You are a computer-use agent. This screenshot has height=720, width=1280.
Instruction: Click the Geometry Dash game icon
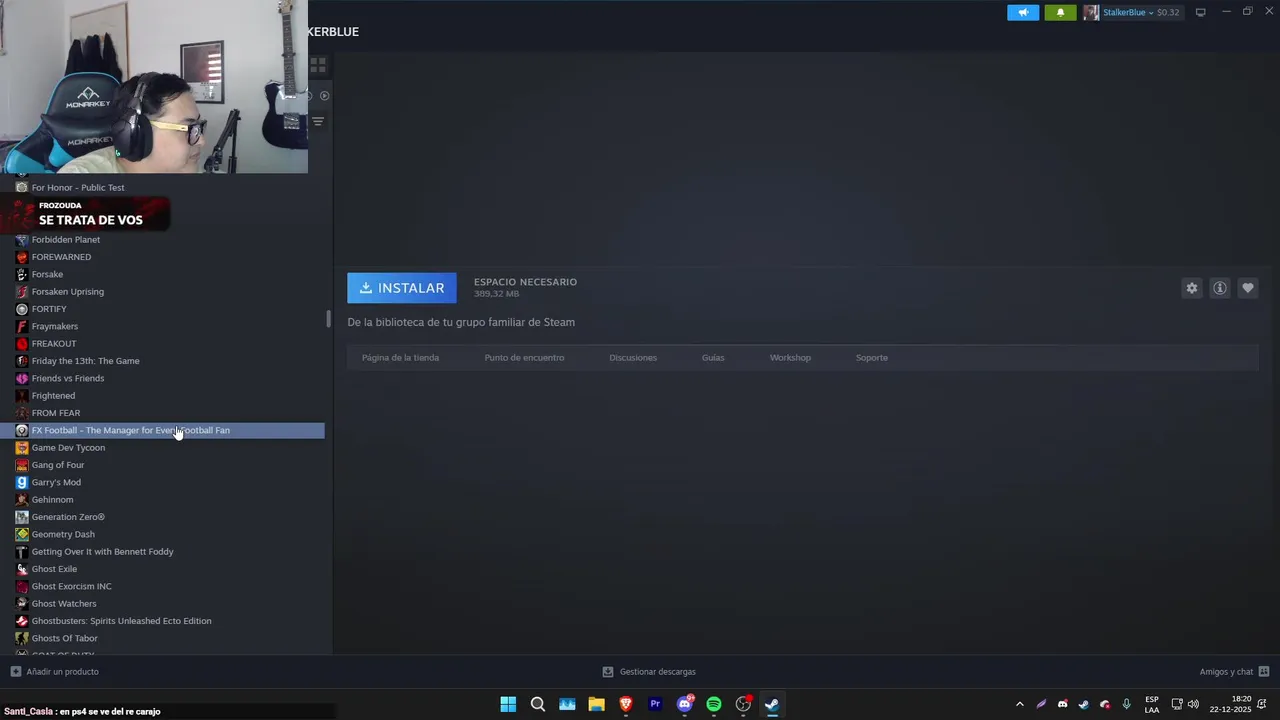[x=22, y=534]
